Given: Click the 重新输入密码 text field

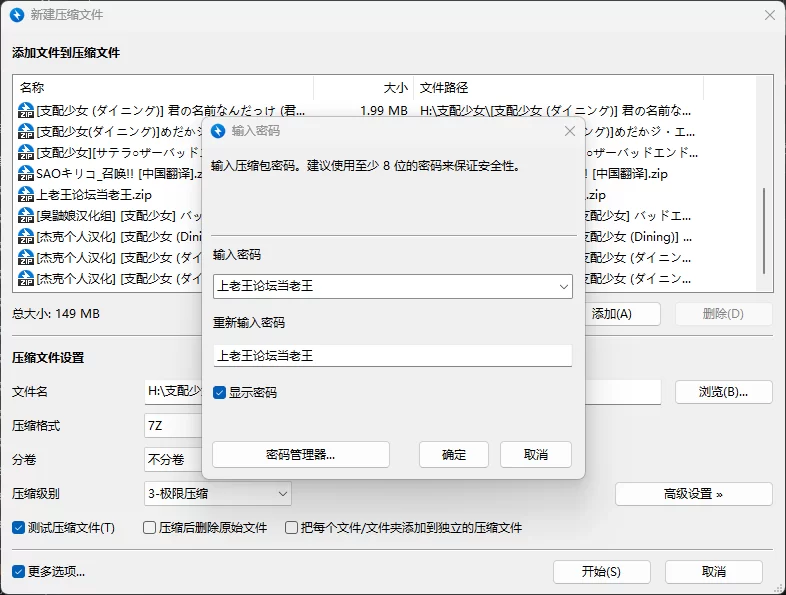Looking at the screenshot, I should point(392,356).
